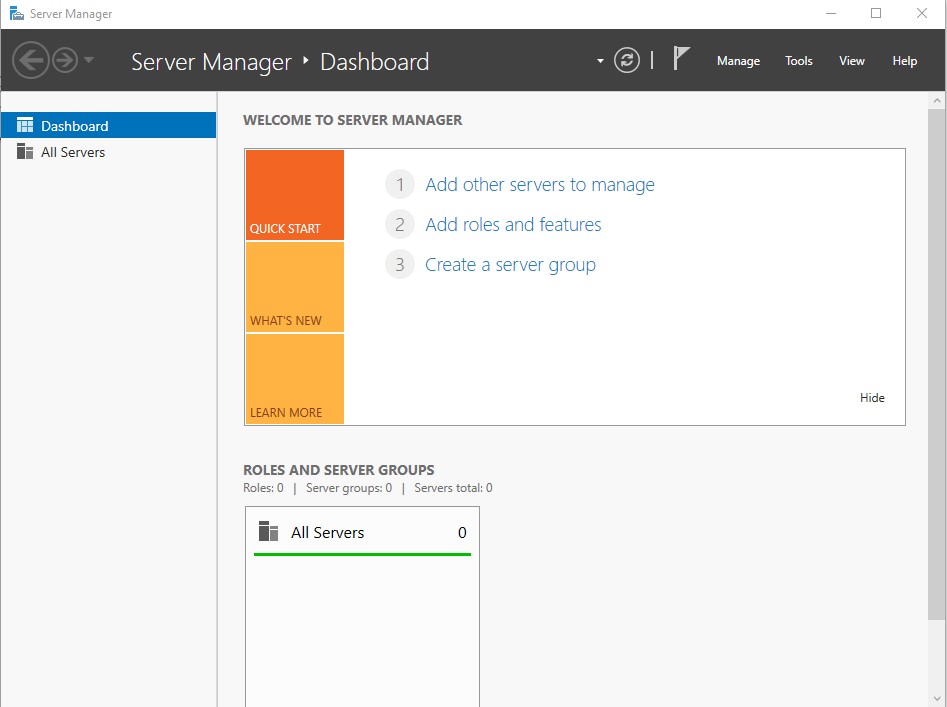Screen dimensions: 947x707
Task: Click Add roles and features link
Action: pos(513,225)
